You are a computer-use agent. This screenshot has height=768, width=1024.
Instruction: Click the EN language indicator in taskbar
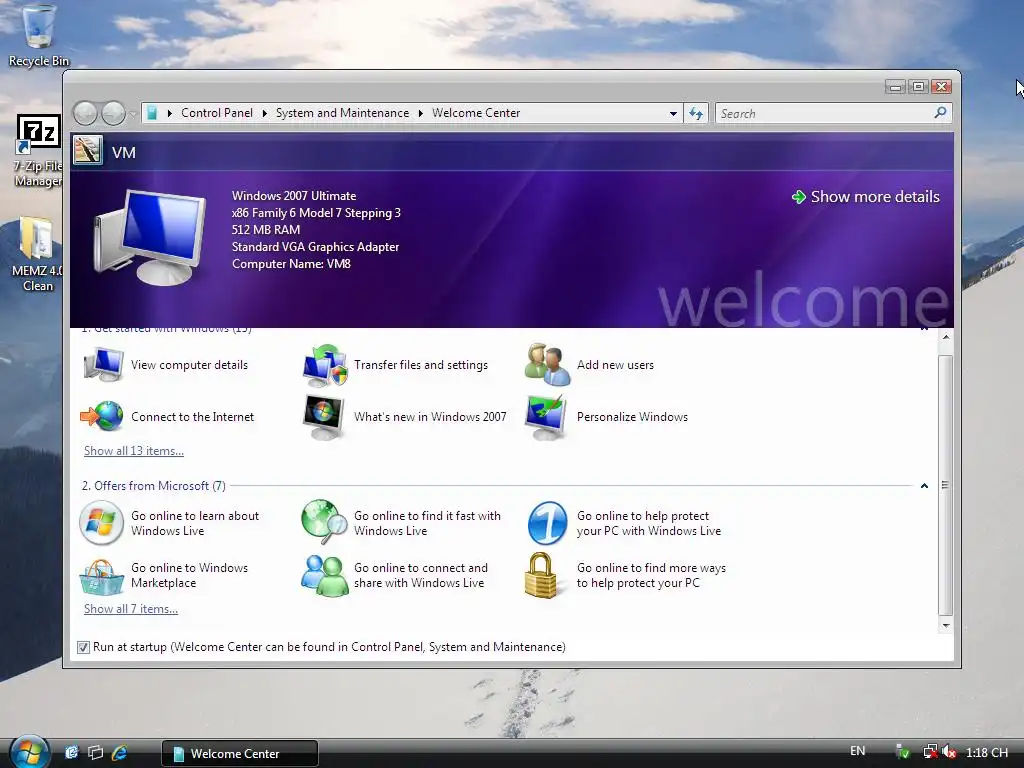pos(857,751)
